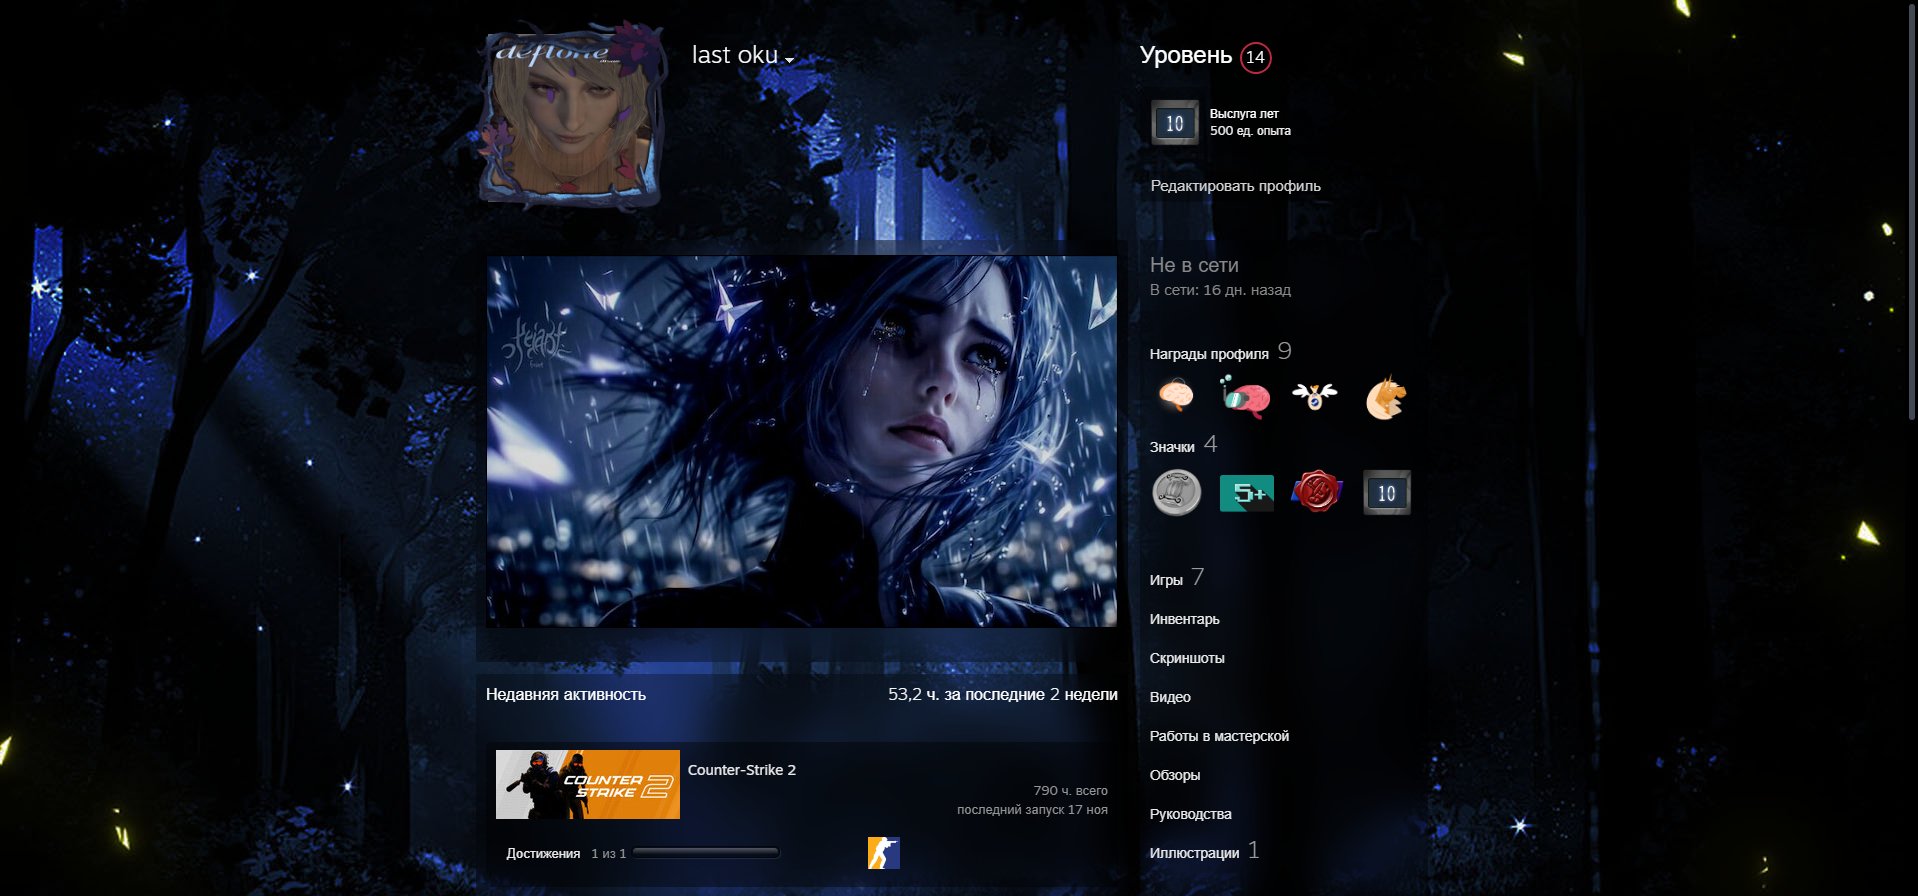Click the winged Steam medal award

click(x=1314, y=397)
